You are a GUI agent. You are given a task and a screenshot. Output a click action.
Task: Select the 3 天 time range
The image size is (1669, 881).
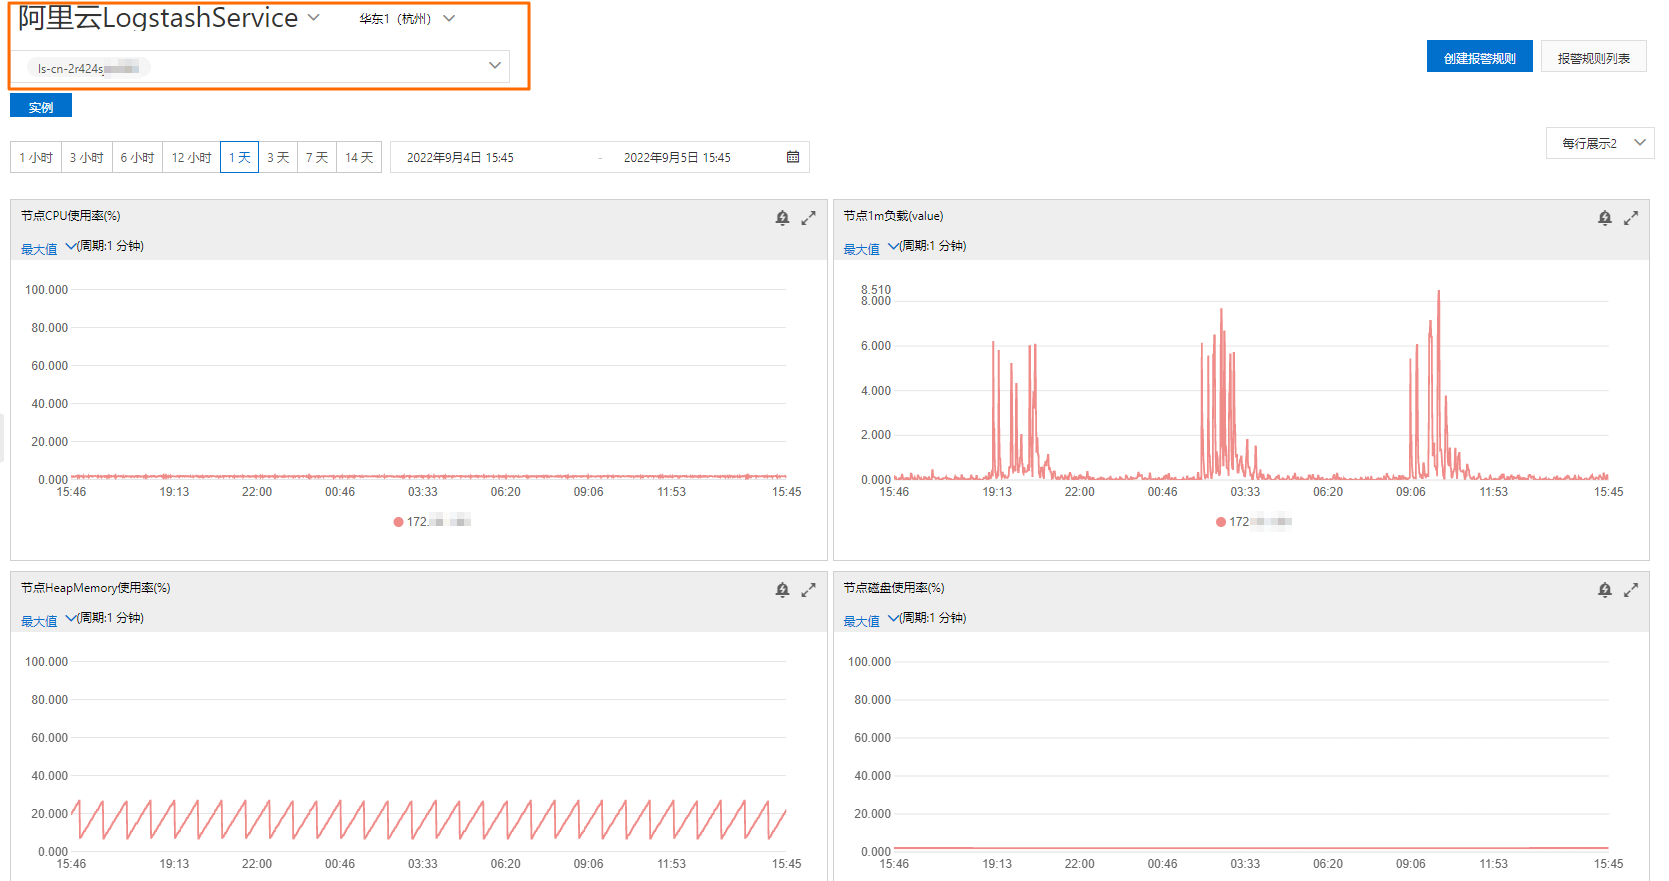278,157
